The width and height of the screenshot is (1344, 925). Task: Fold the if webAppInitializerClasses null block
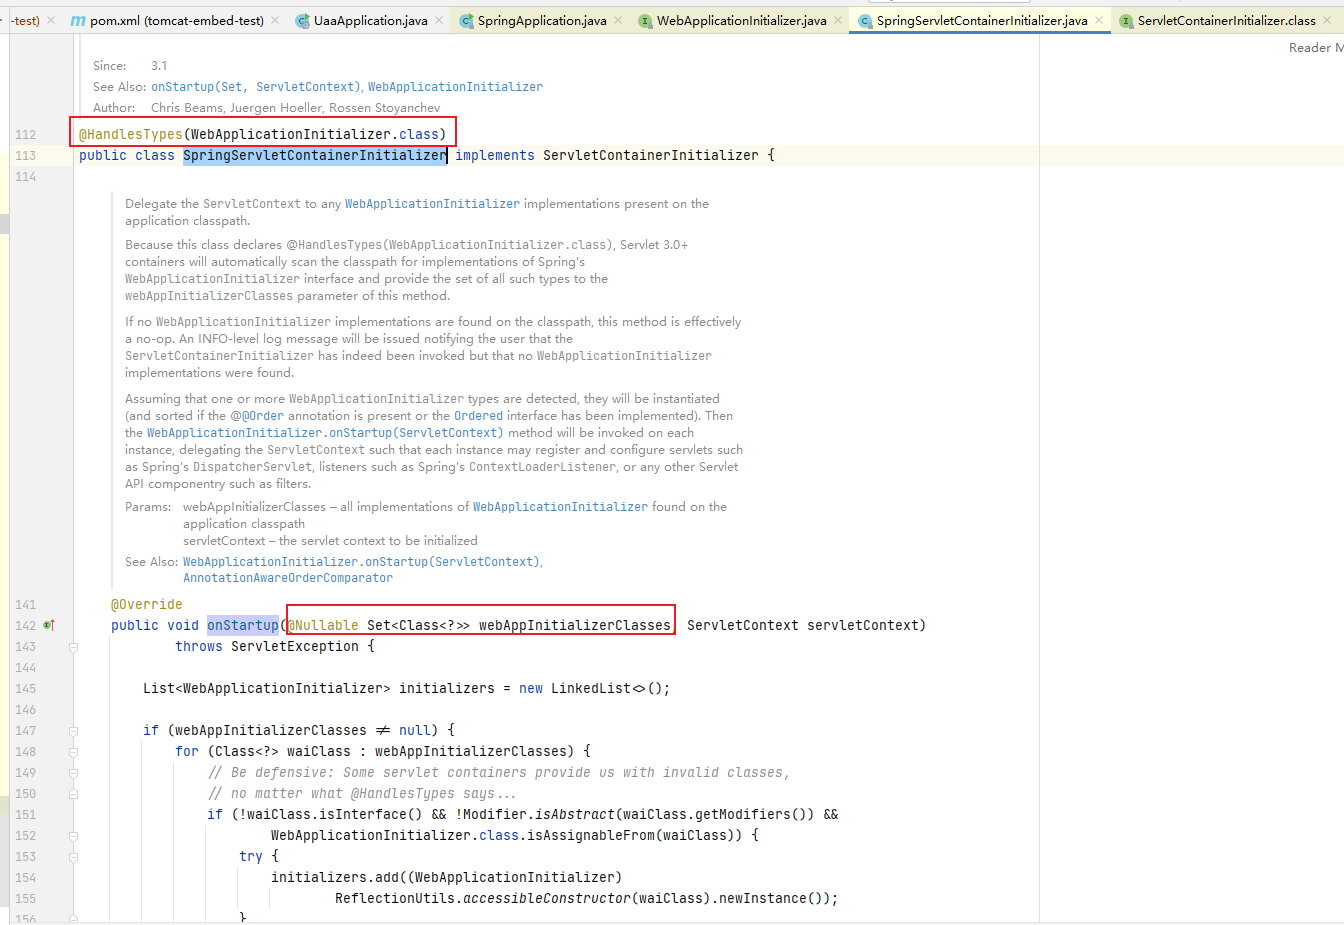point(73,731)
